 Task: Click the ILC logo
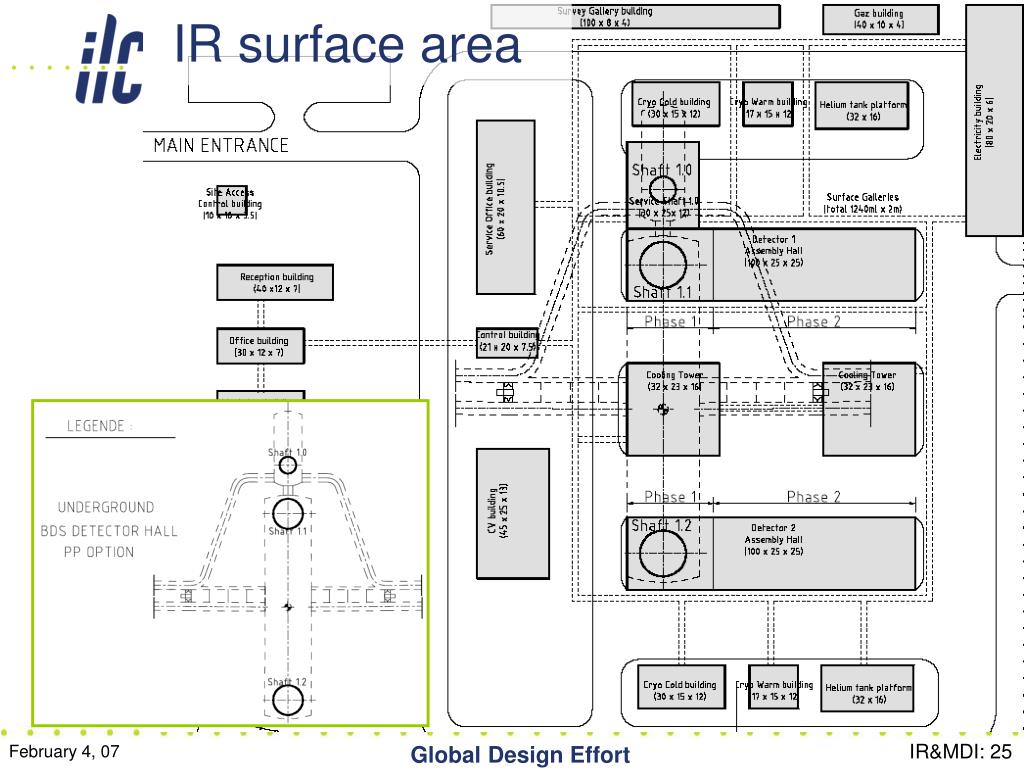(110, 60)
